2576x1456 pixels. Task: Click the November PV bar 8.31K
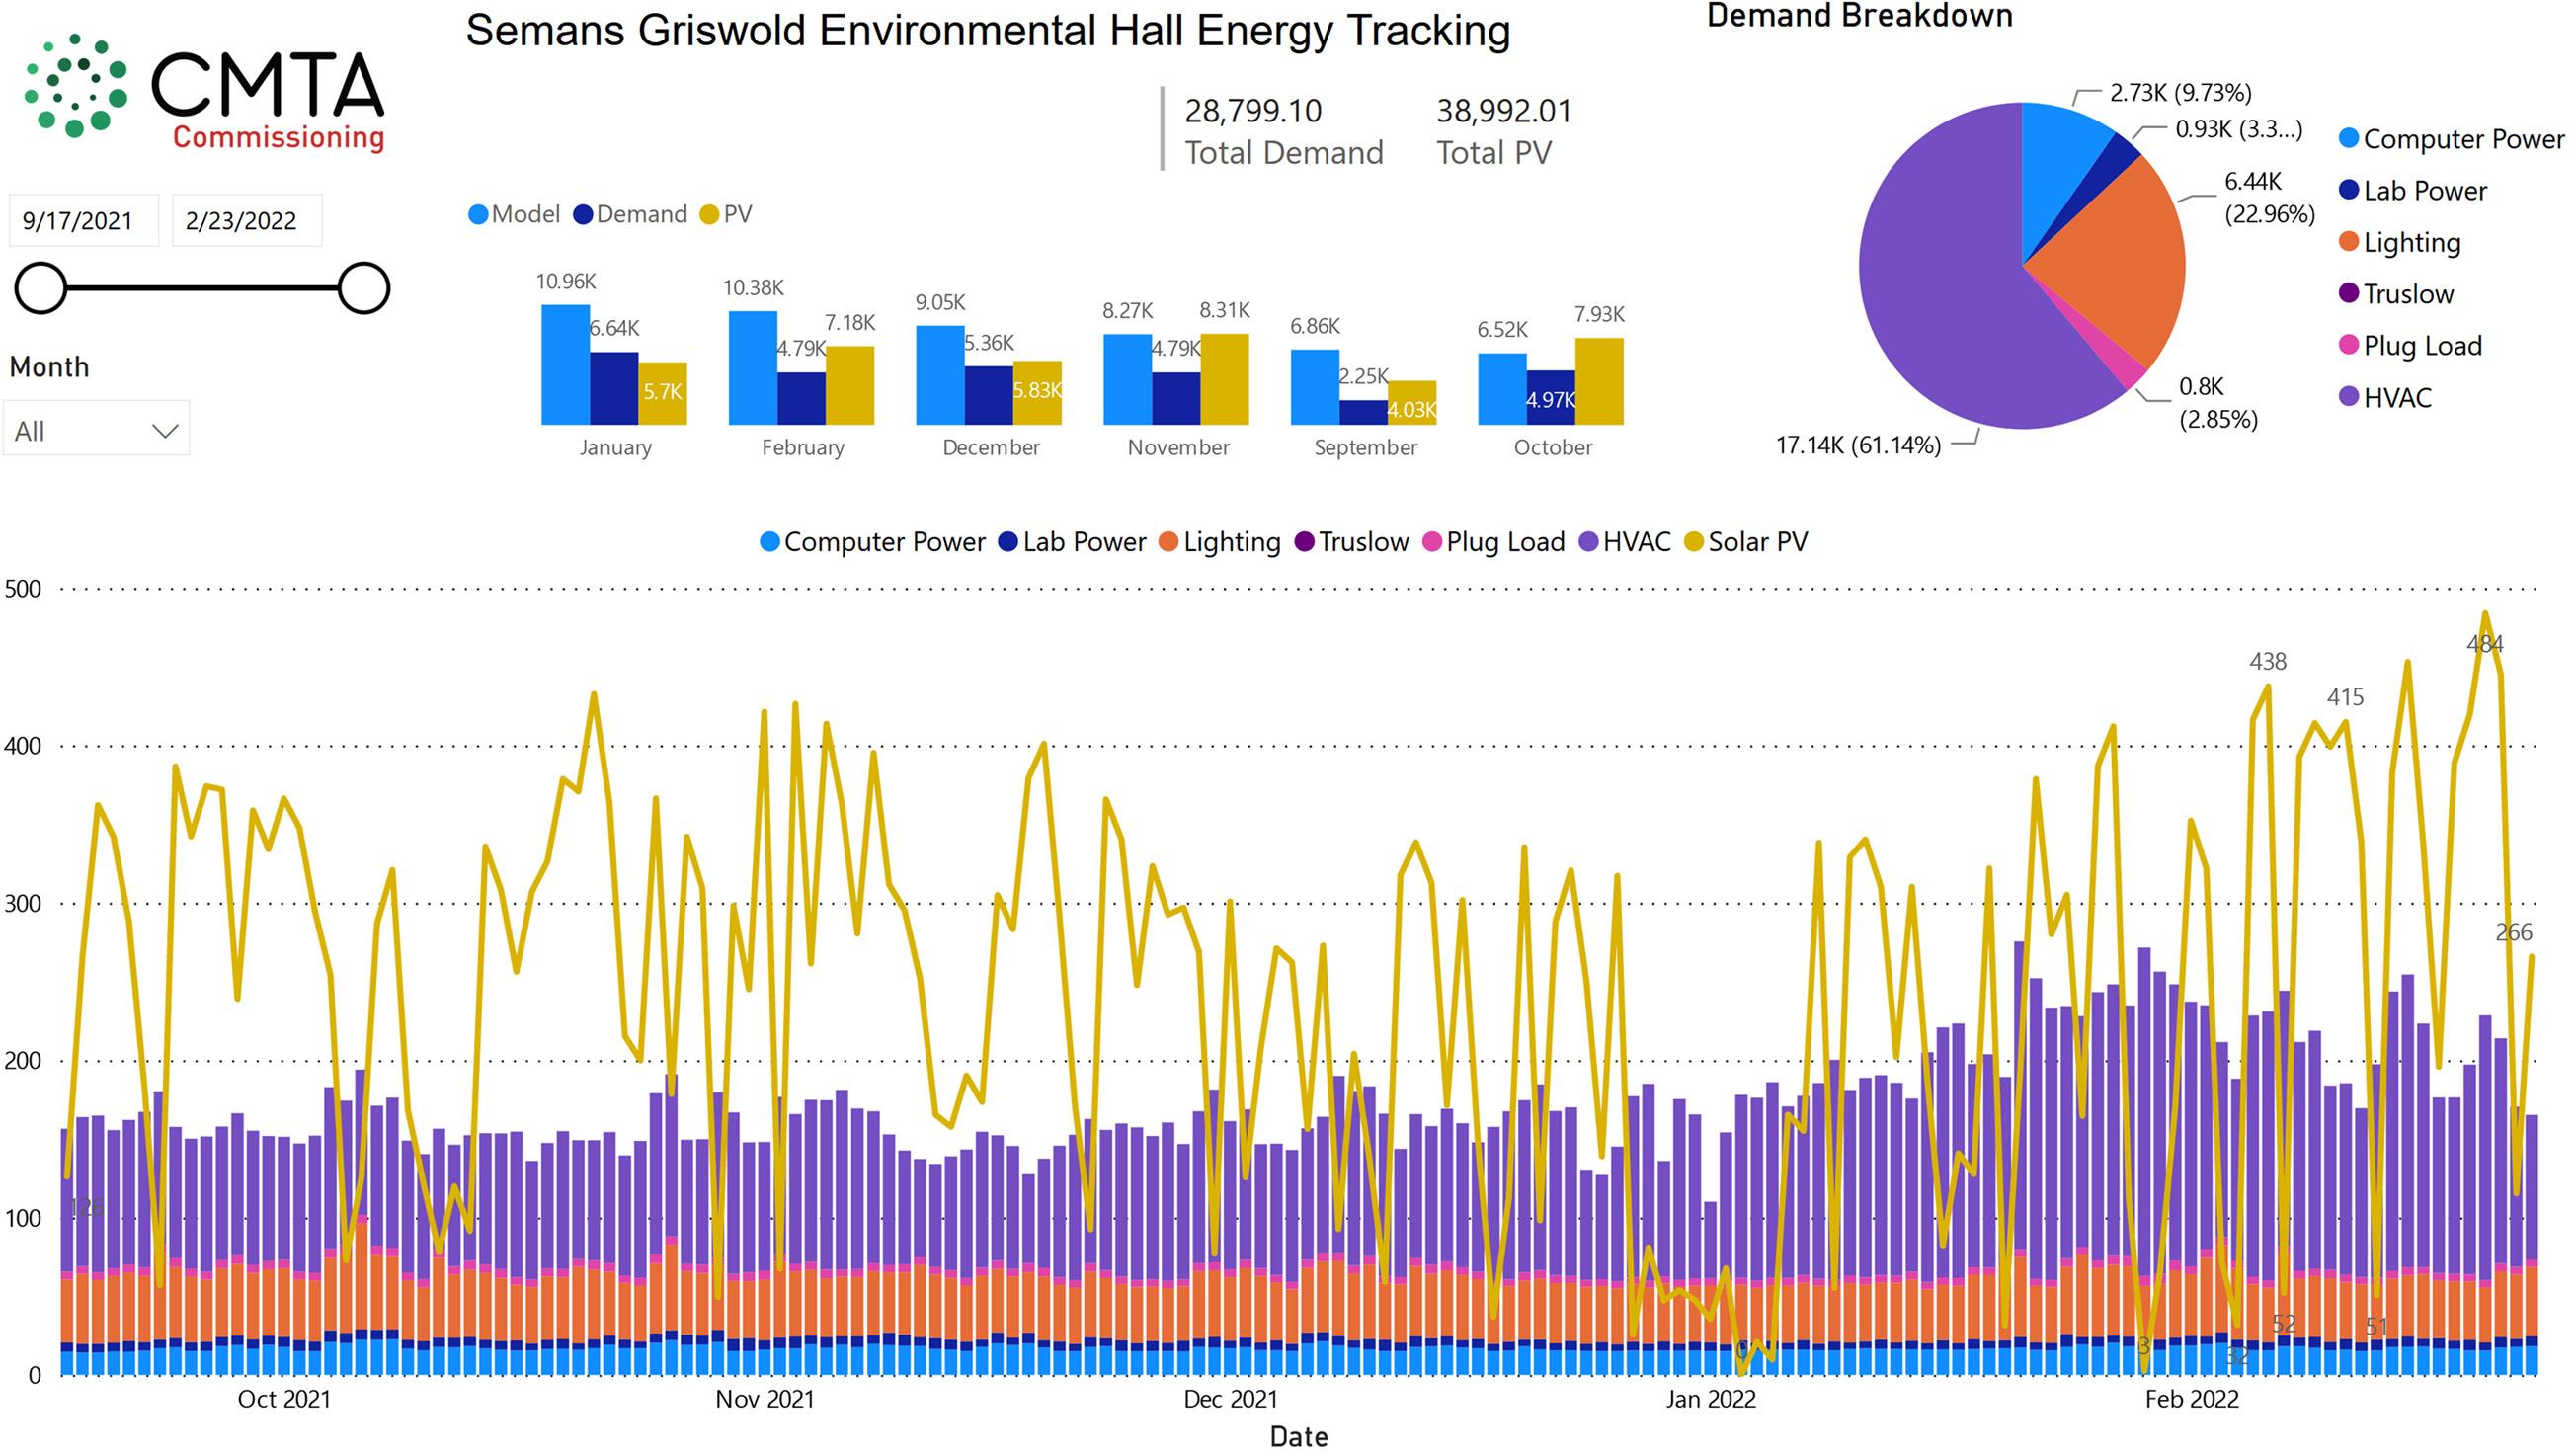1225,379
